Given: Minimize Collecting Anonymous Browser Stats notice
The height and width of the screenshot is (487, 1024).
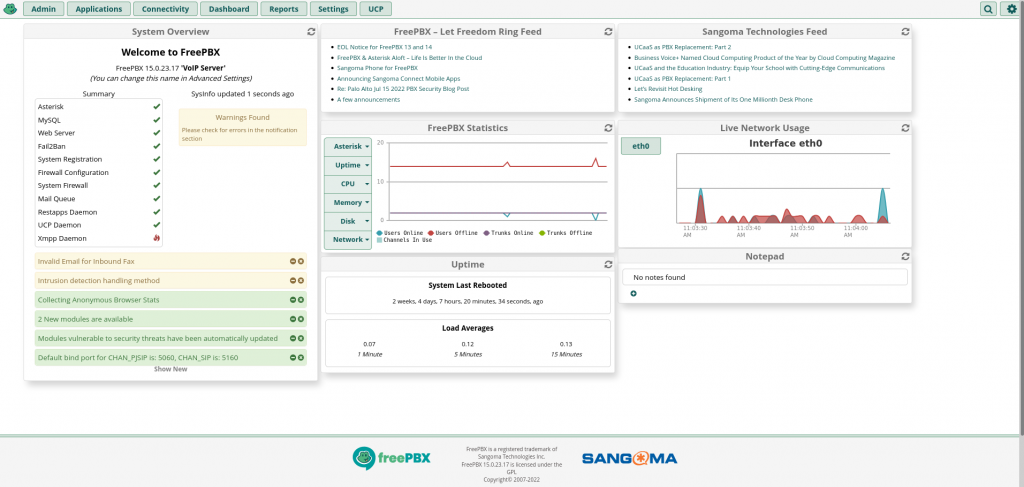Looking at the screenshot, I should pyautogui.click(x=293, y=300).
